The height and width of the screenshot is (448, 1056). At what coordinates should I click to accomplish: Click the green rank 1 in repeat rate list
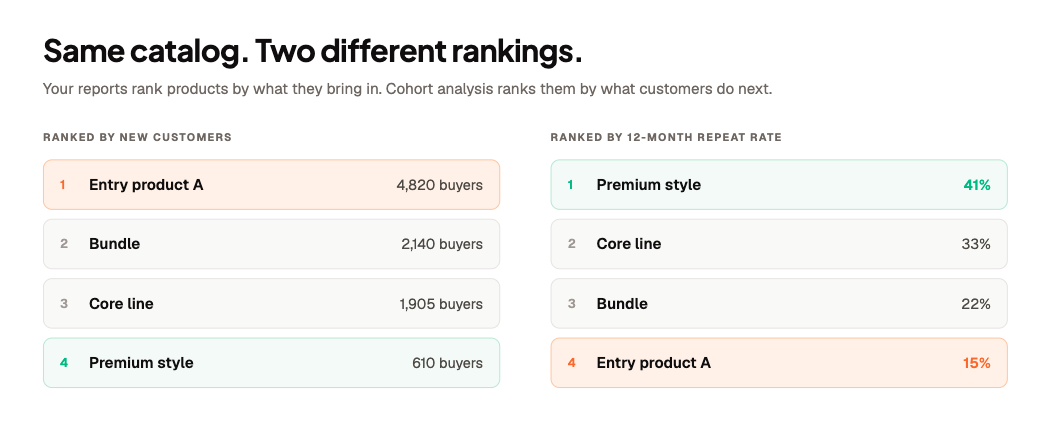570,185
